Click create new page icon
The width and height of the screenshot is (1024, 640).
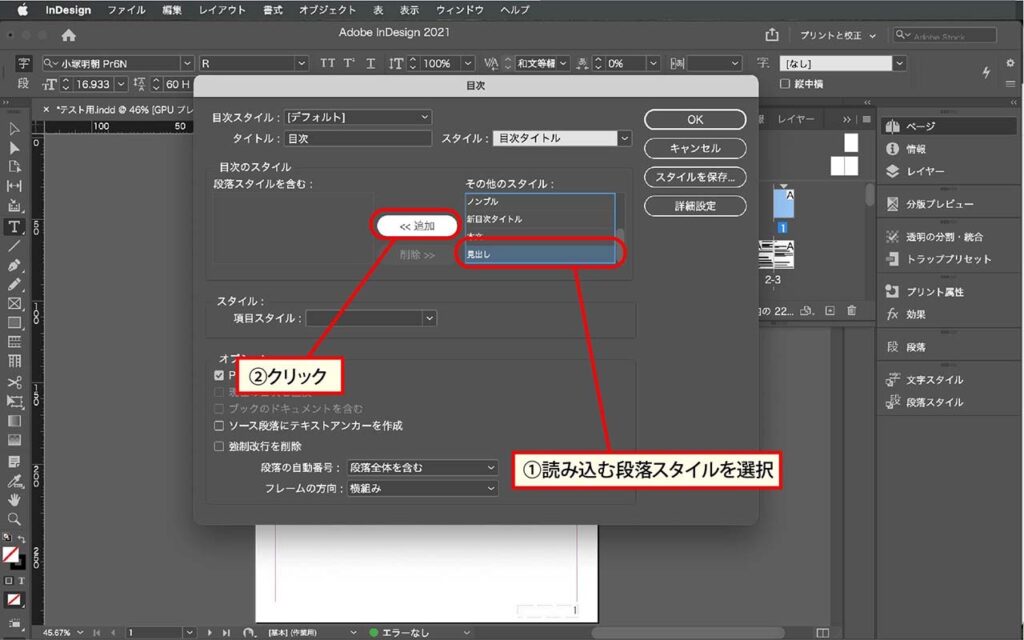click(x=830, y=311)
